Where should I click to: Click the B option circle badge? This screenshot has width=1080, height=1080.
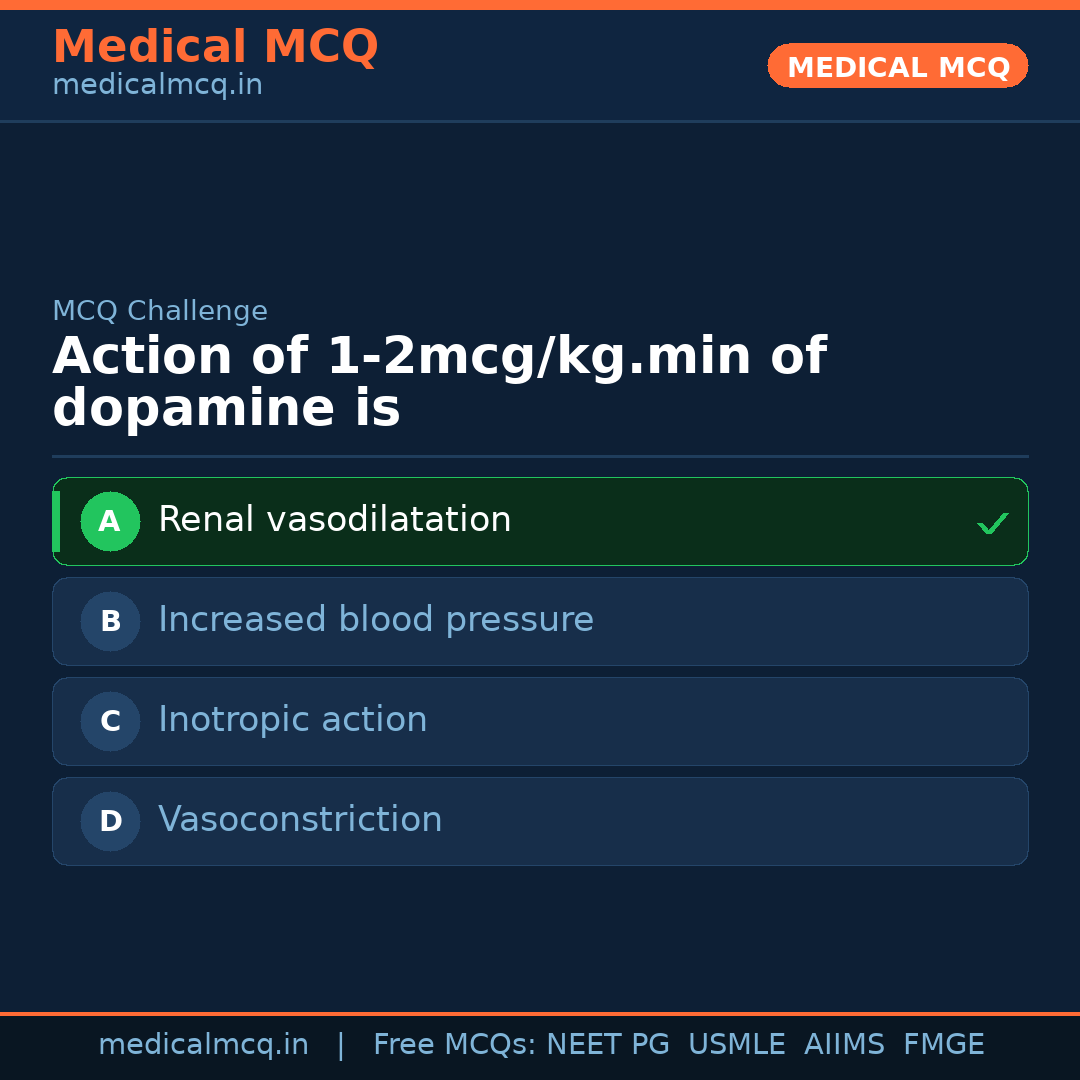click(x=110, y=621)
